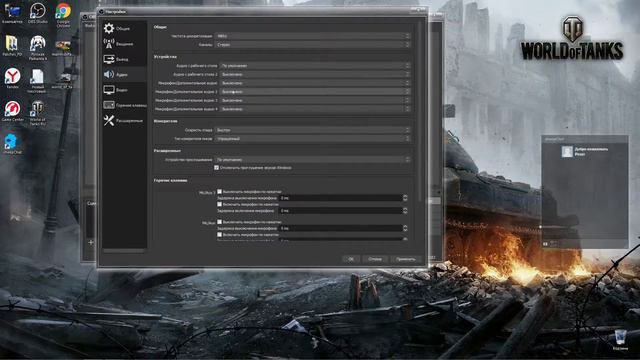Adjust Mic/Aux 1 unmute delay stepper
This screenshot has height=360, width=640.
(405, 211)
